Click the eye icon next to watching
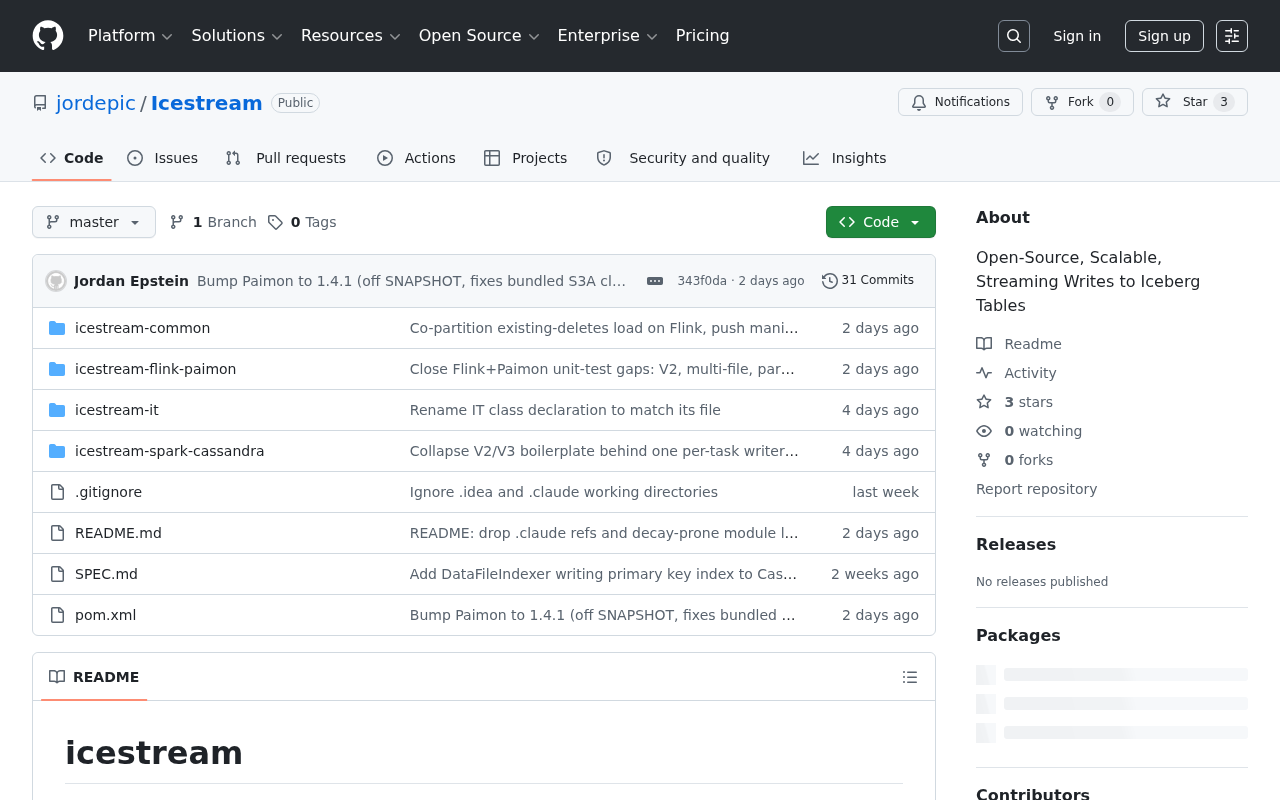This screenshot has height=800, width=1280. click(984, 431)
